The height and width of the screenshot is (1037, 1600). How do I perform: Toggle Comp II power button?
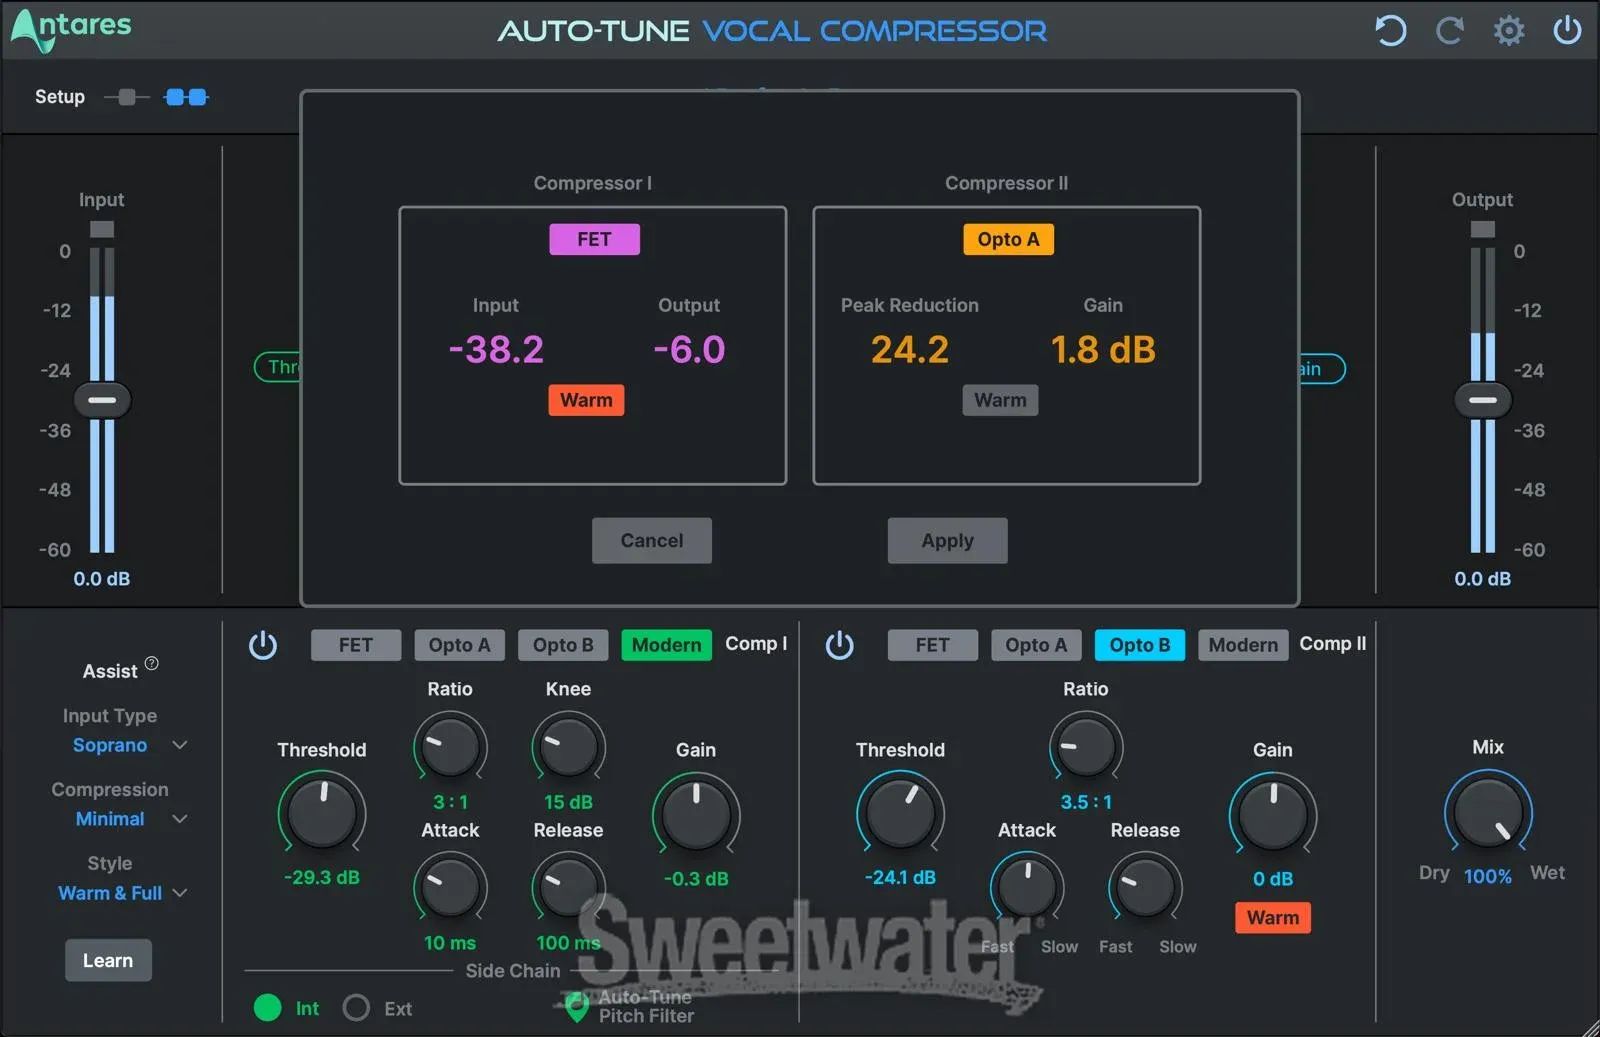[x=840, y=645]
